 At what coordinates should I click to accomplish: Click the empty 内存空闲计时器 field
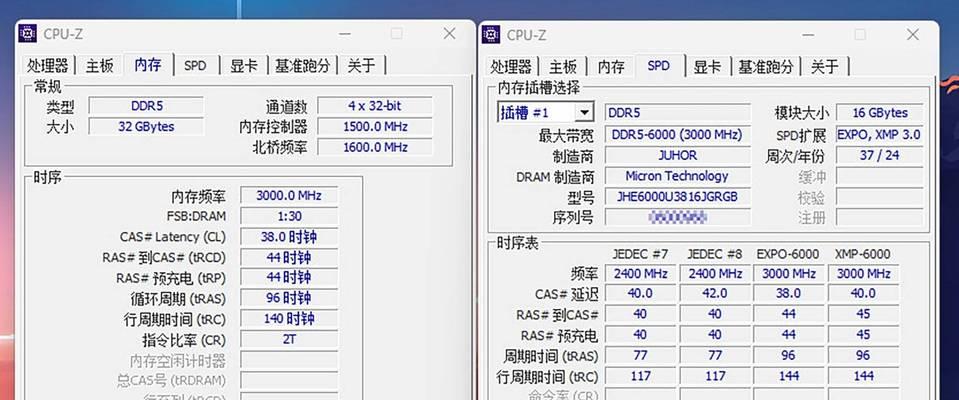pyautogui.click(x=289, y=360)
